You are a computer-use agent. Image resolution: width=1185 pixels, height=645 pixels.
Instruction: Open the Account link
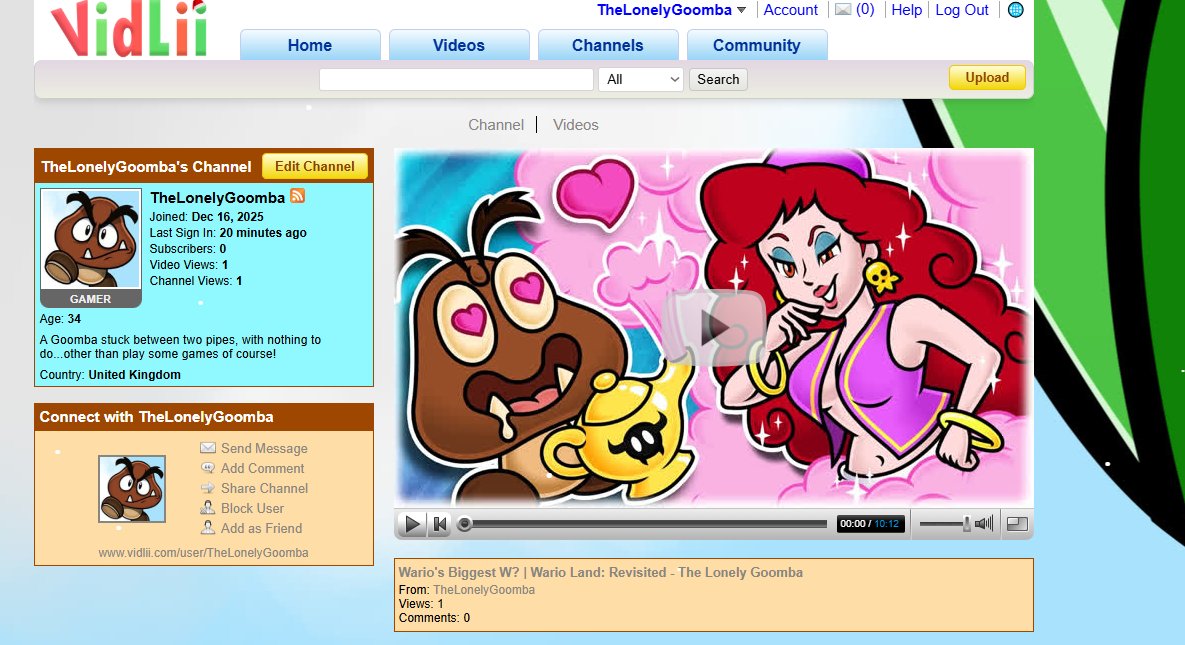click(x=791, y=10)
